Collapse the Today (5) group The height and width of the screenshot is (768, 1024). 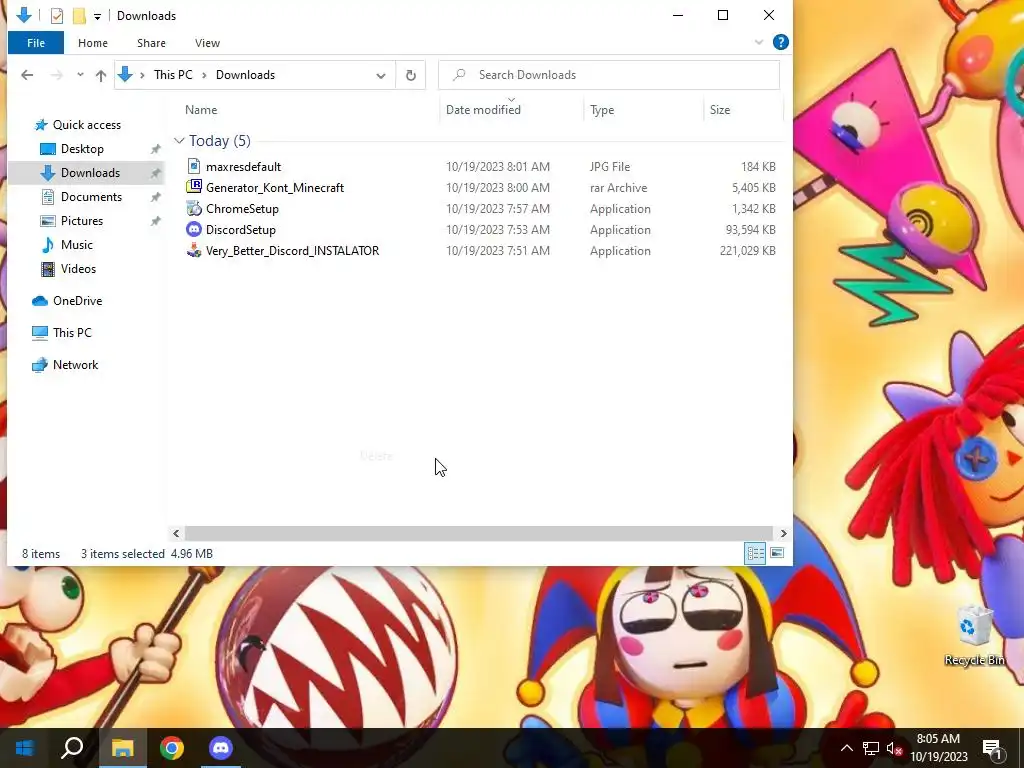(179, 141)
